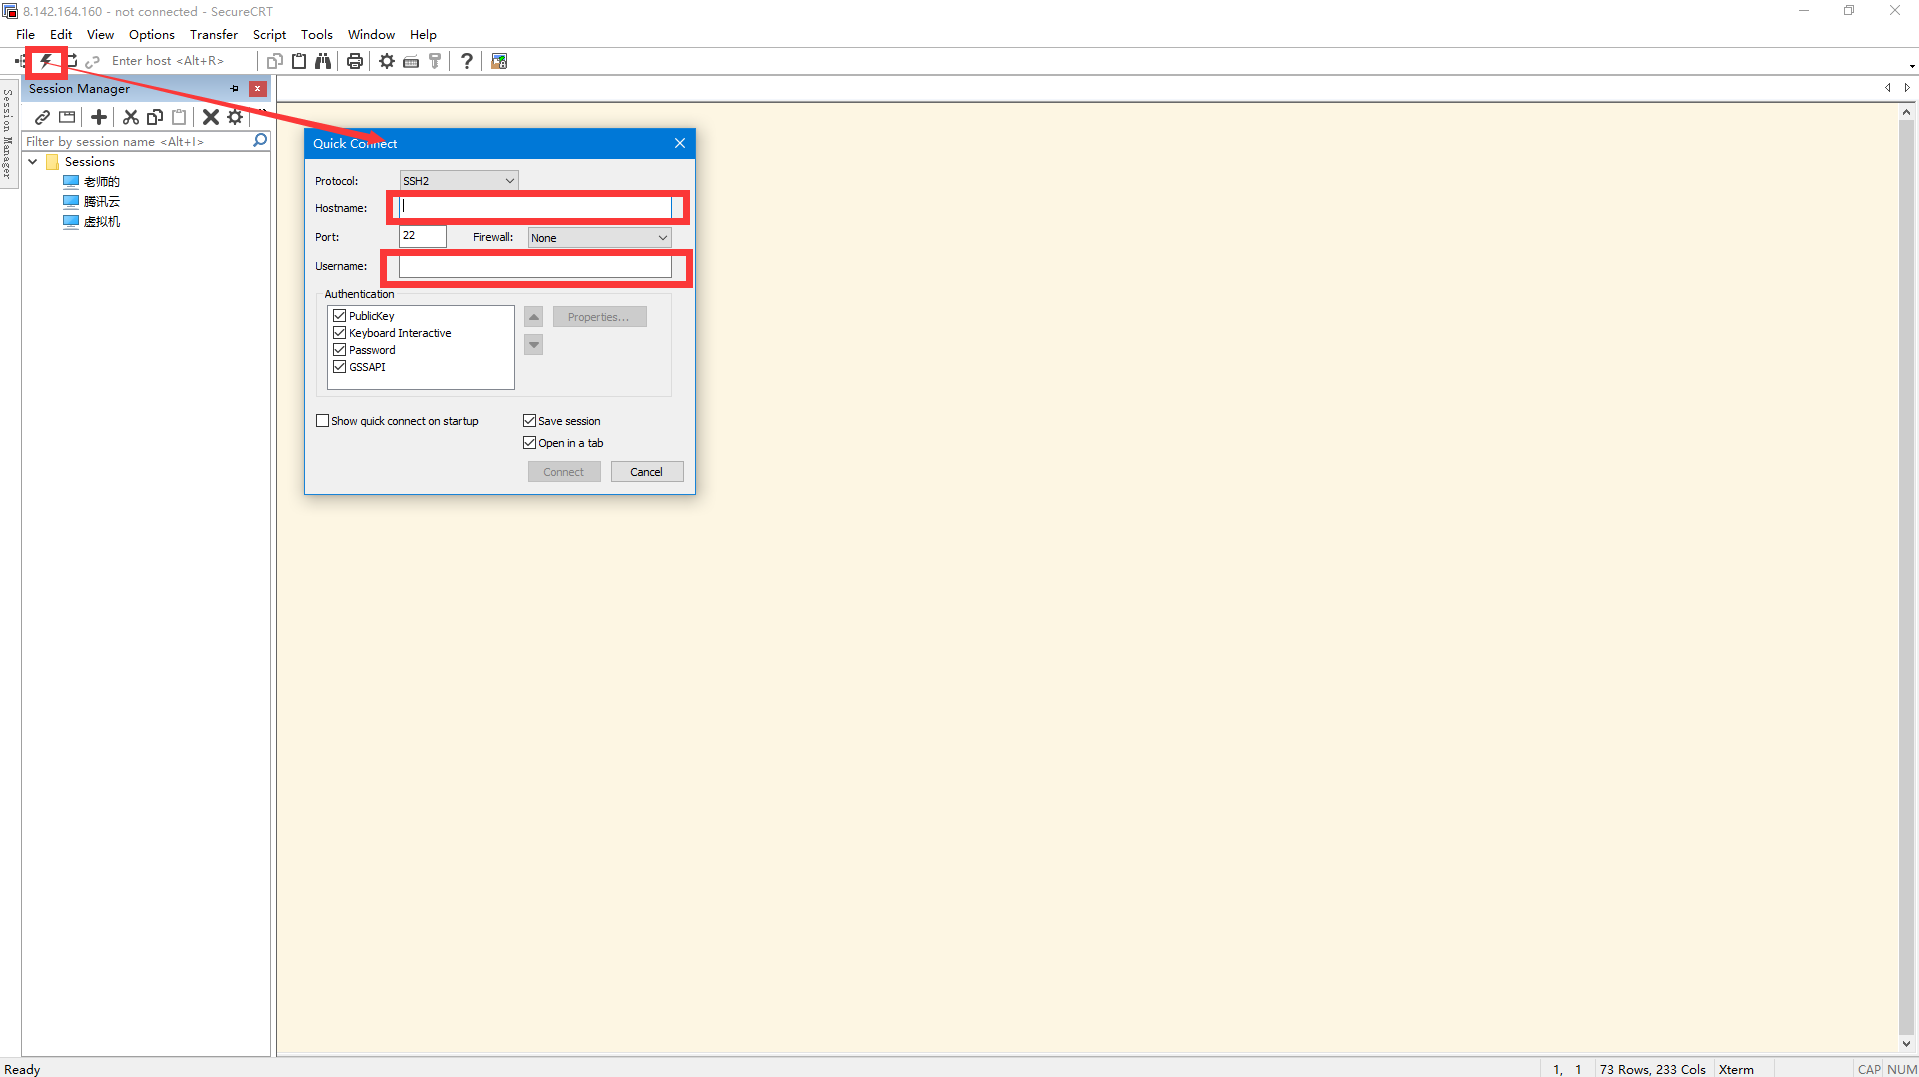Click the Quick Connect lightning bolt icon
1919x1077 pixels.
pyautogui.click(x=46, y=61)
